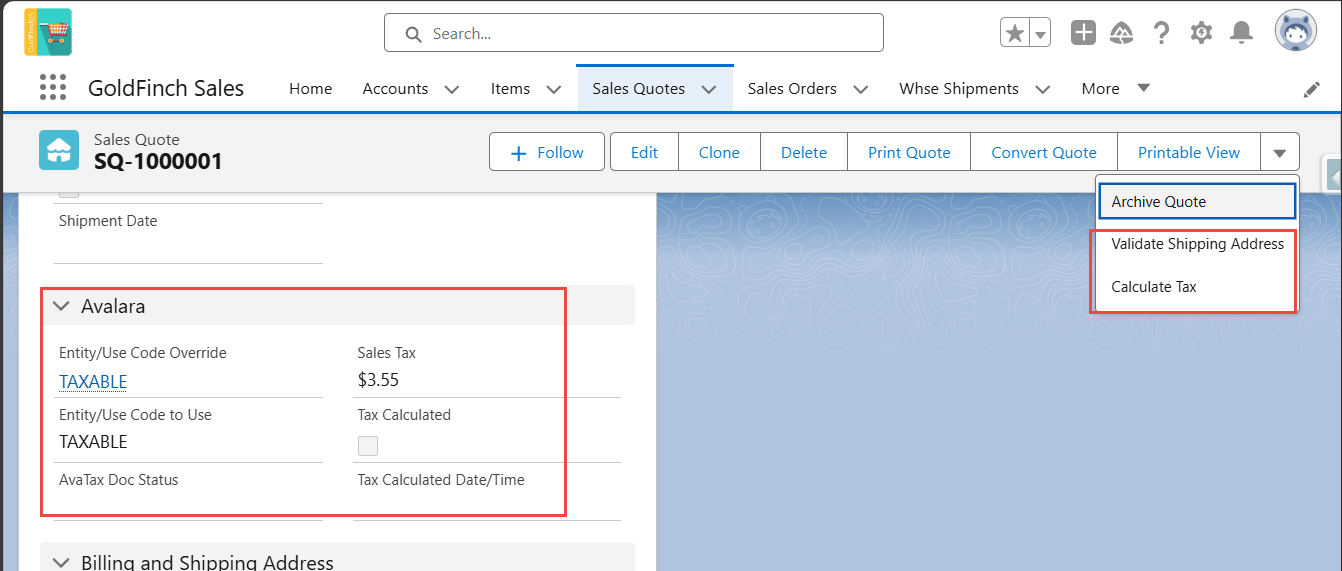Choose Calculate Tax from the menu
The height and width of the screenshot is (571, 1342).
[1197, 287]
